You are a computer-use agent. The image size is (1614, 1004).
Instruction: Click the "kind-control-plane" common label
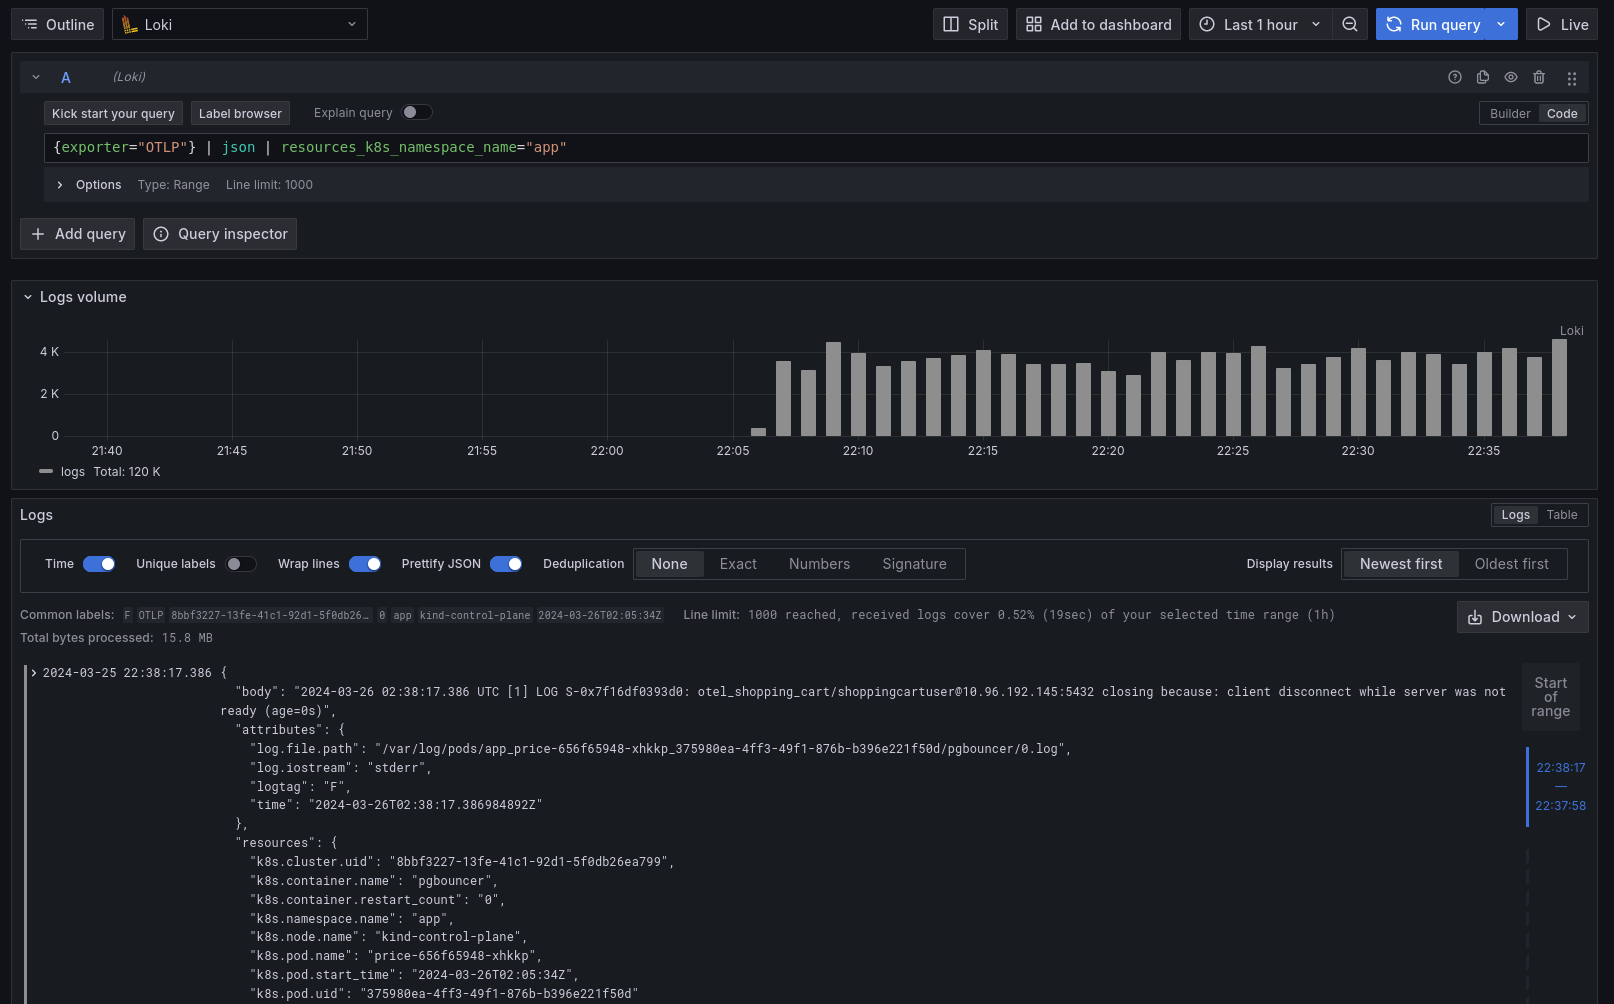point(475,615)
